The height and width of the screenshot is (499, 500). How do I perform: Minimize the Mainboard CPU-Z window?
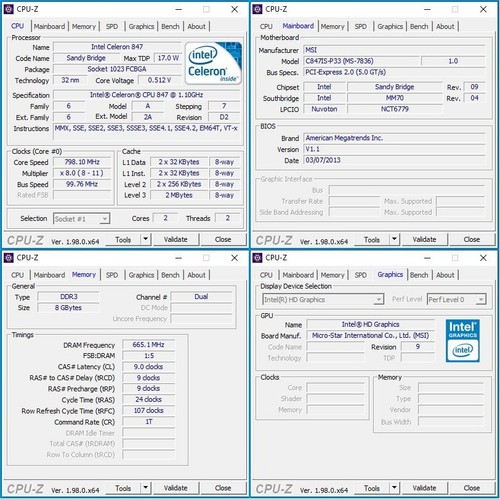pos(427,9)
